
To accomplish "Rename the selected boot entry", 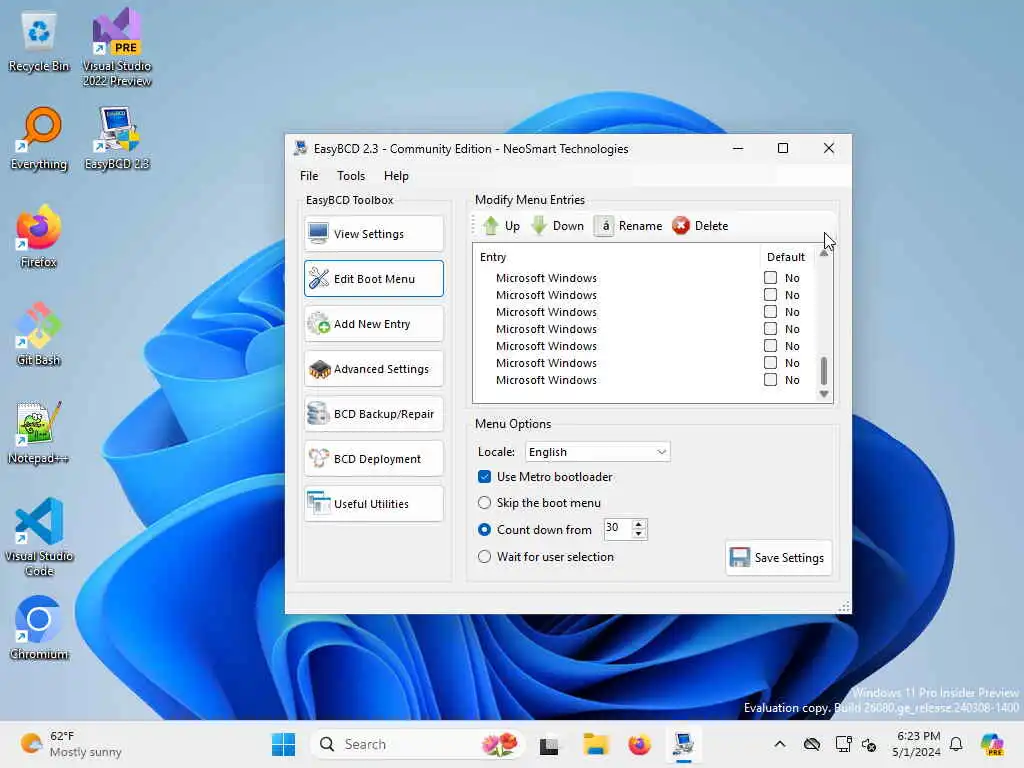I will 628,226.
